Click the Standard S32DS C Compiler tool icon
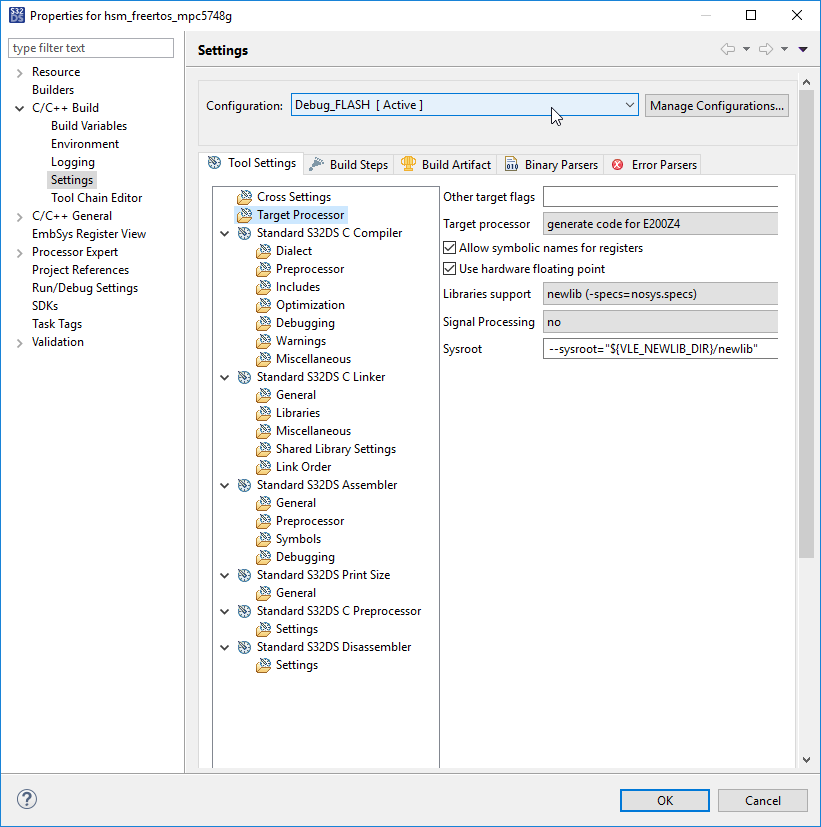Screen dimensions: 821x827 [x=245, y=233]
